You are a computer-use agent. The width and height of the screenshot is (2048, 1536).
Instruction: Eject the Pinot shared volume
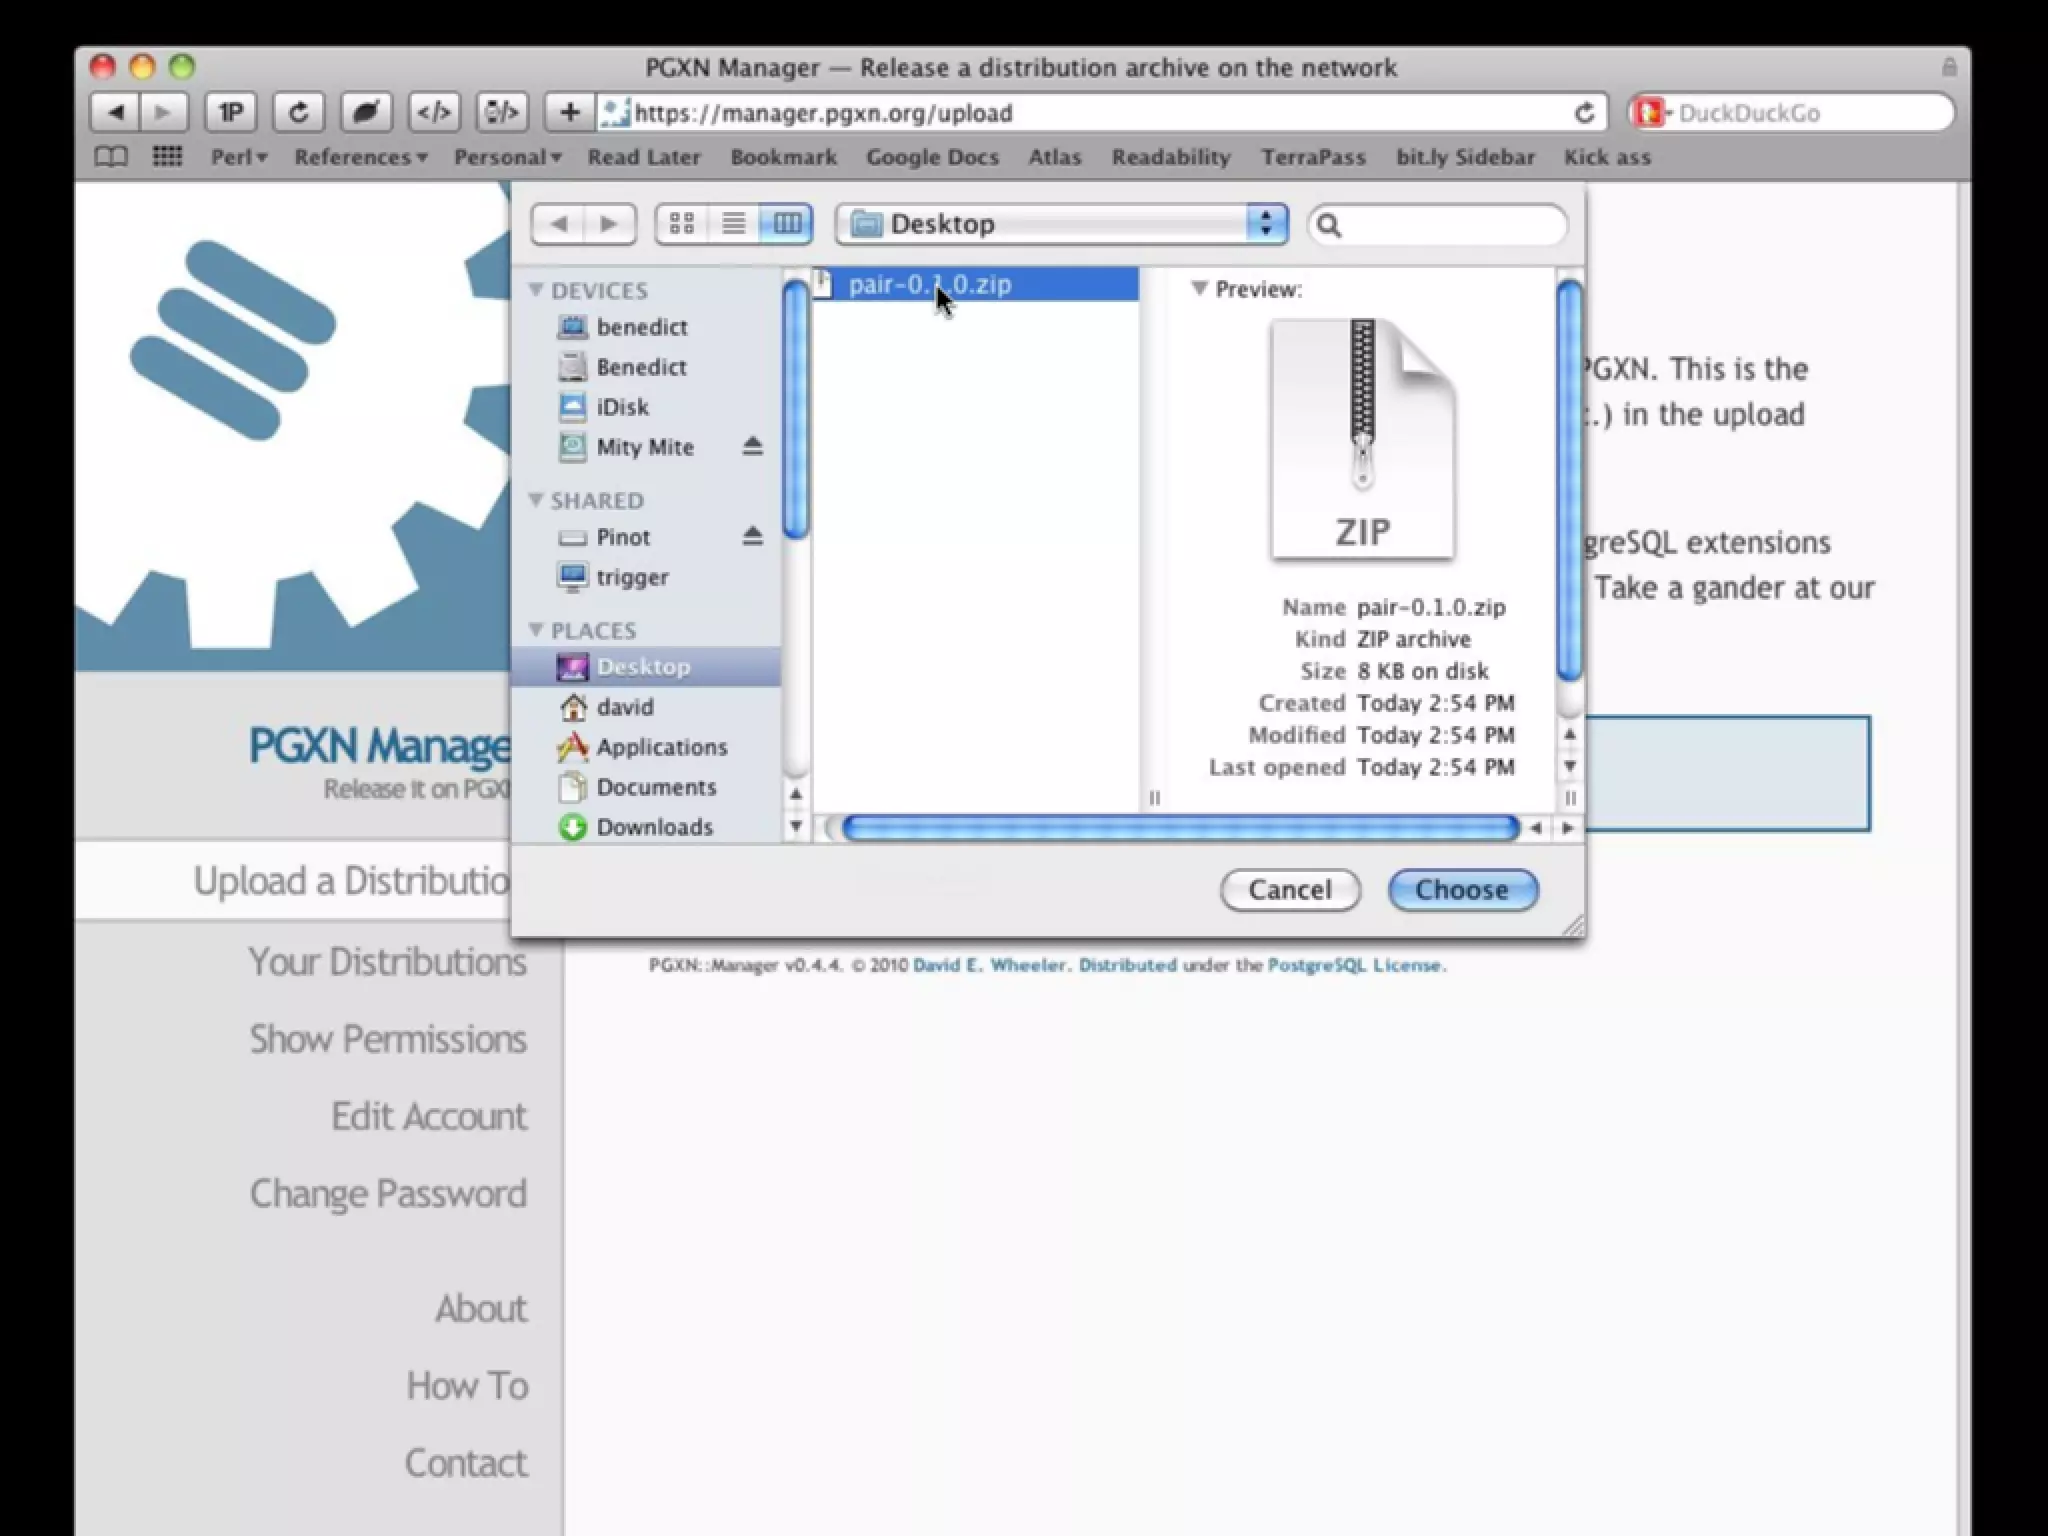tap(753, 536)
